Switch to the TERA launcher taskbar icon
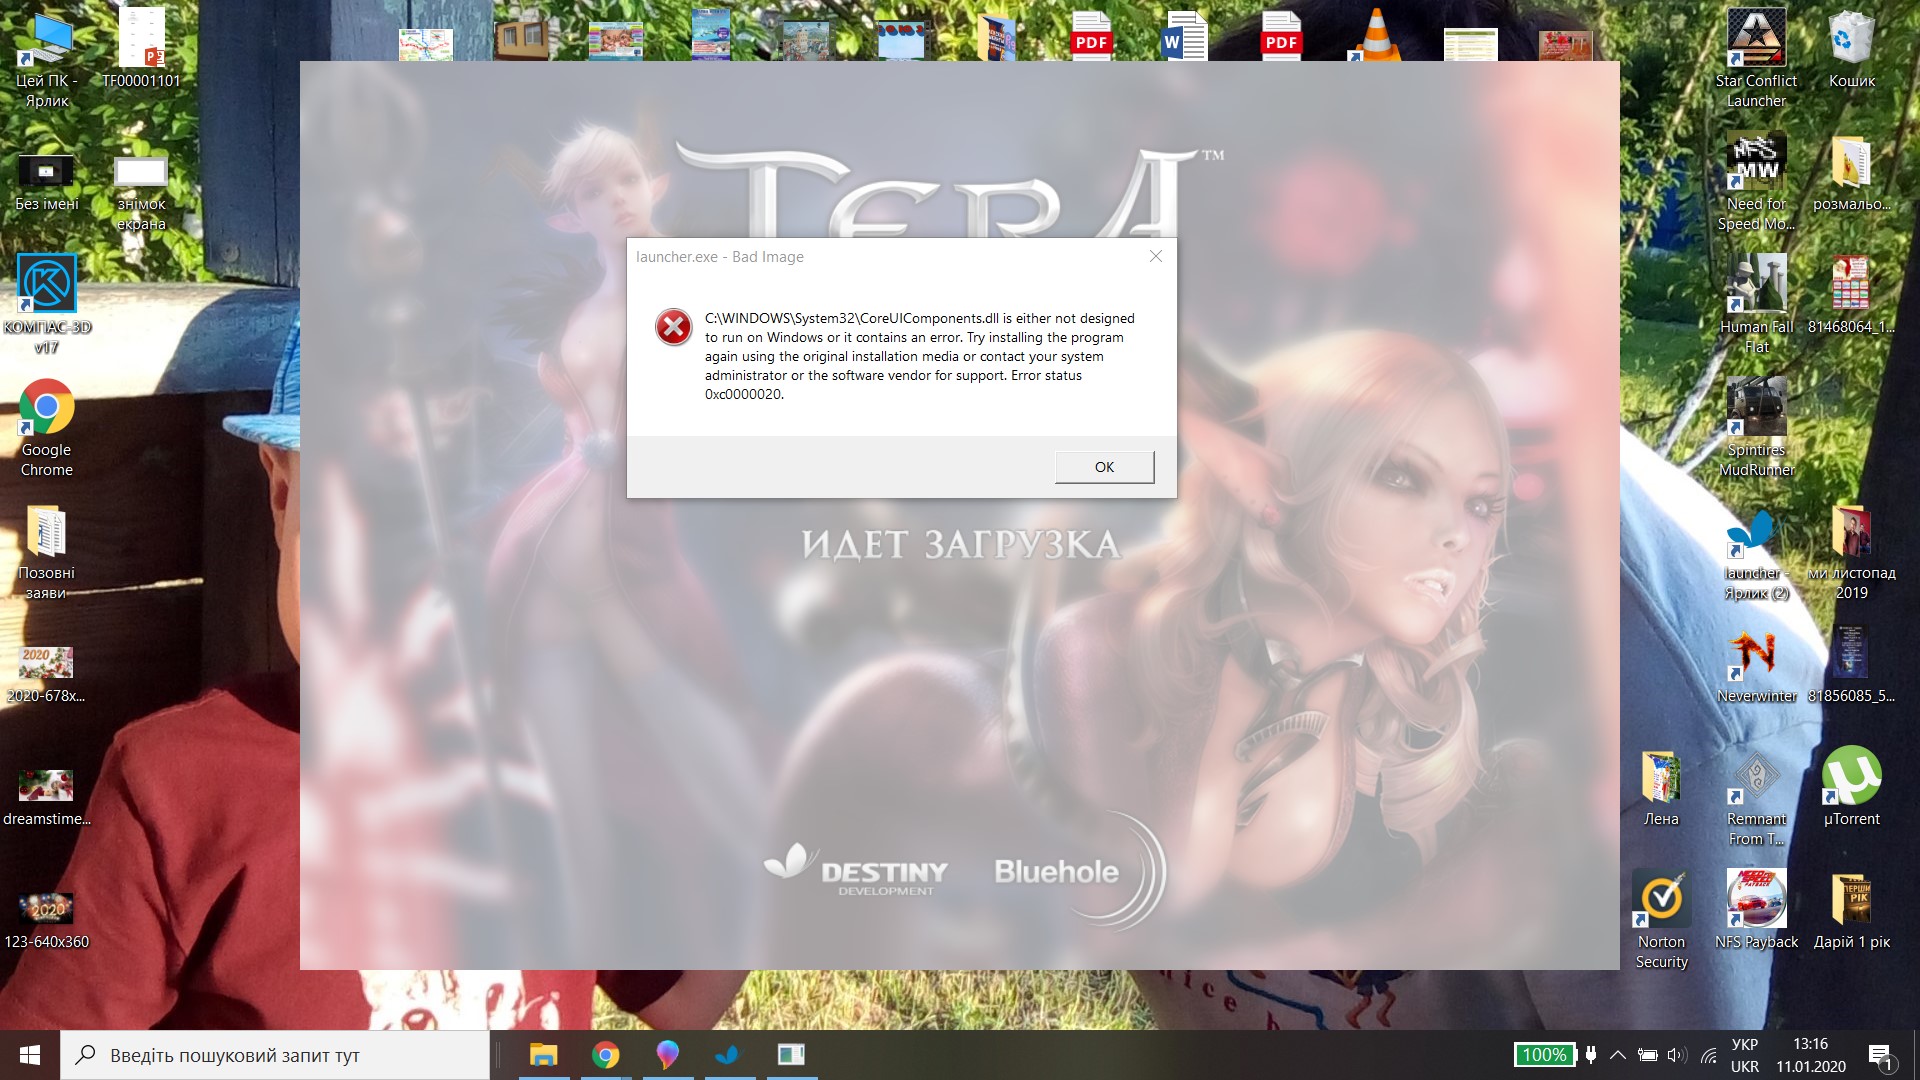Screen dimensions: 1920x1080 click(x=729, y=1055)
